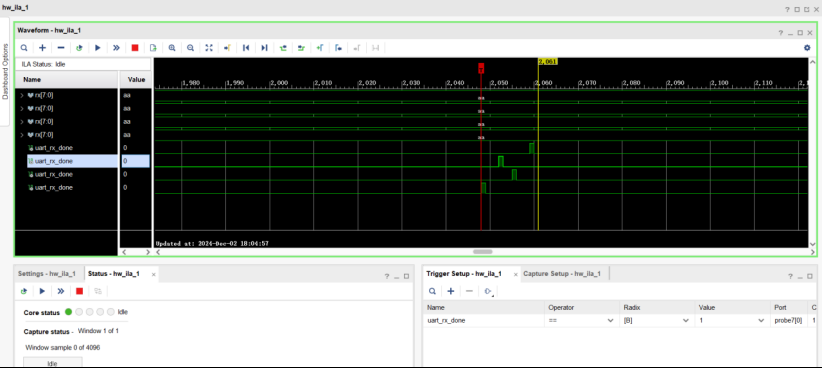Run trigger immediate from the Status panel
This screenshot has height=368, width=822.
tap(61, 291)
